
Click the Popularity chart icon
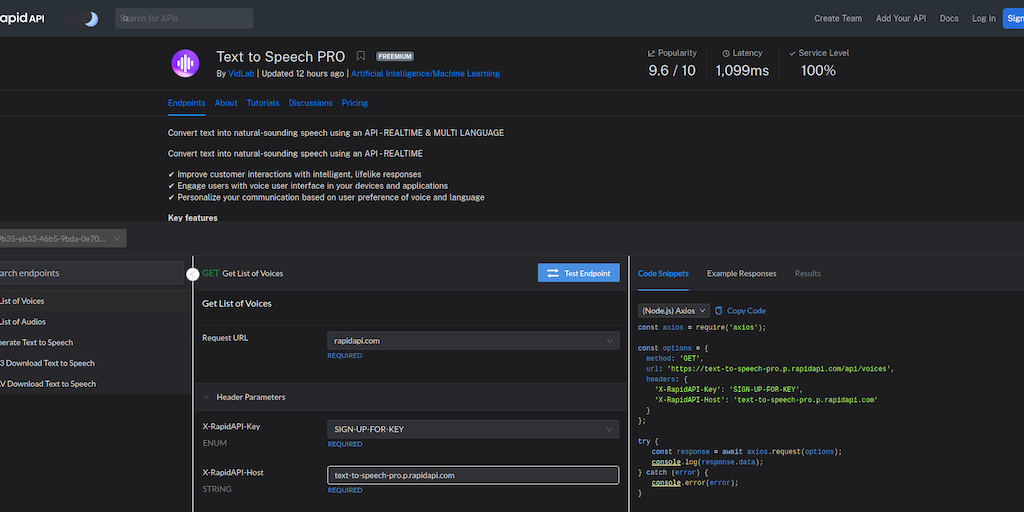pos(652,53)
